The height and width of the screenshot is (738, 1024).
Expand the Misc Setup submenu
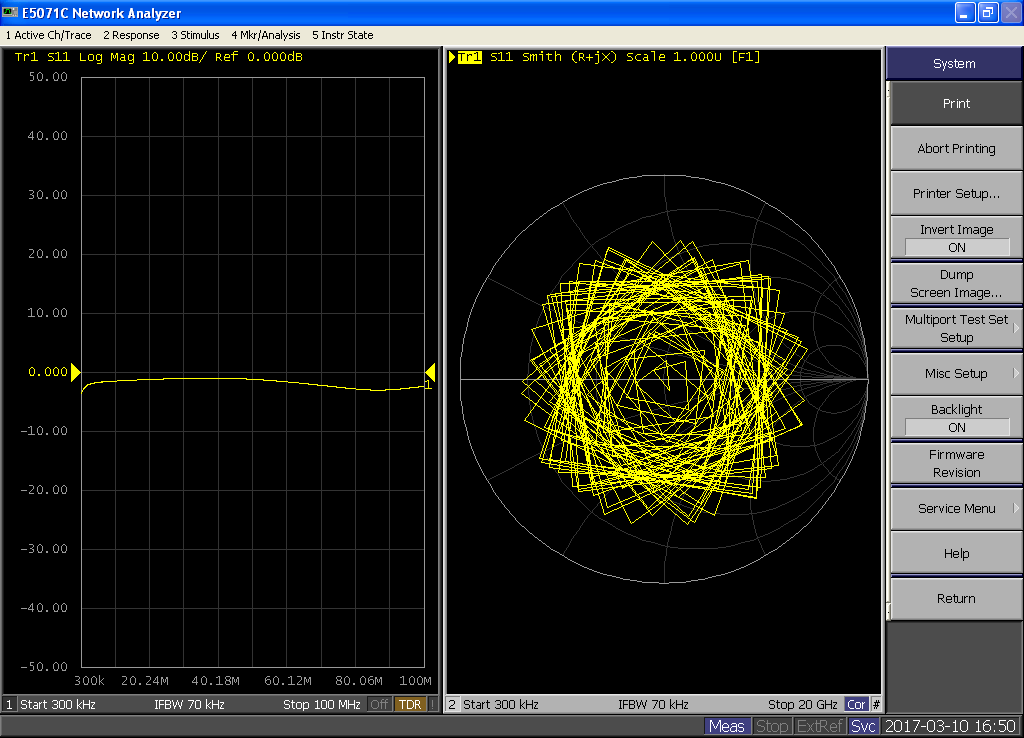(956, 373)
